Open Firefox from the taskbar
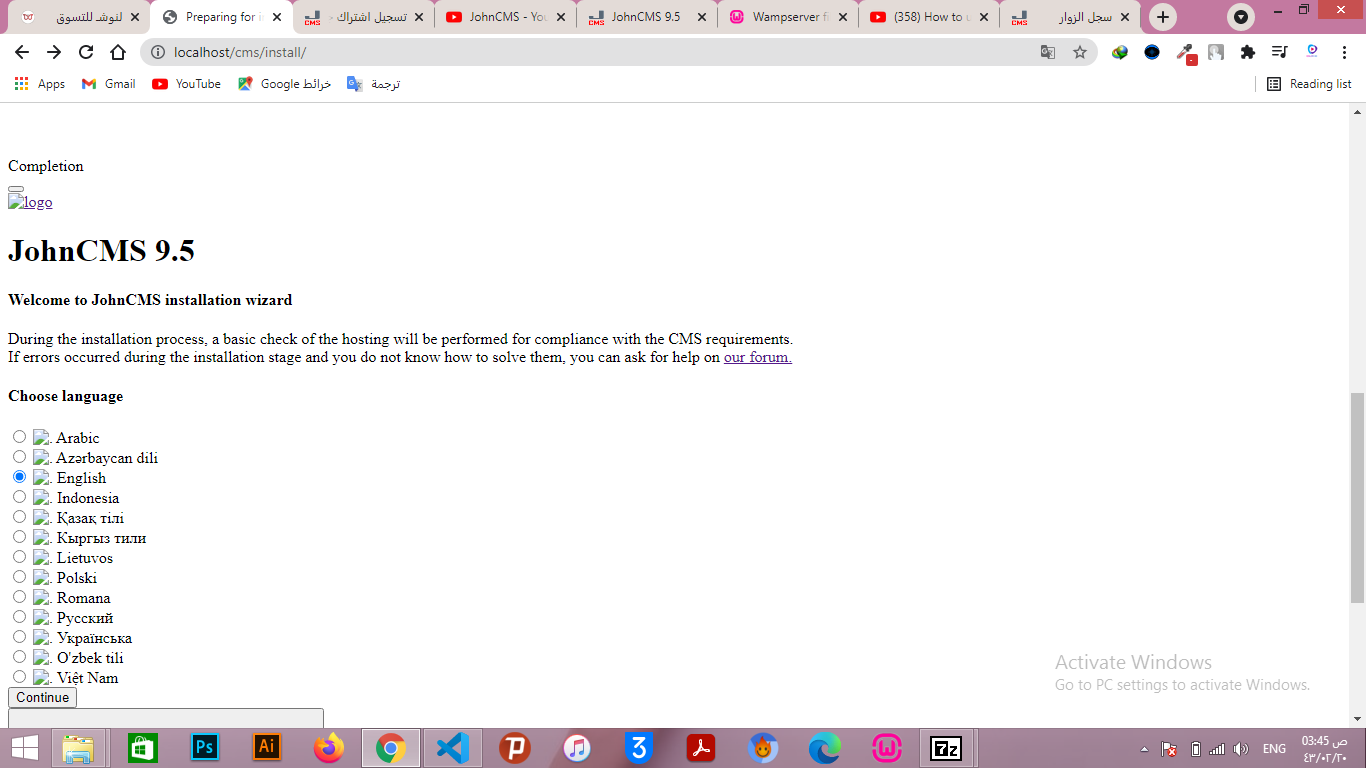Viewport: 1366px width, 768px height. (x=328, y=748)
